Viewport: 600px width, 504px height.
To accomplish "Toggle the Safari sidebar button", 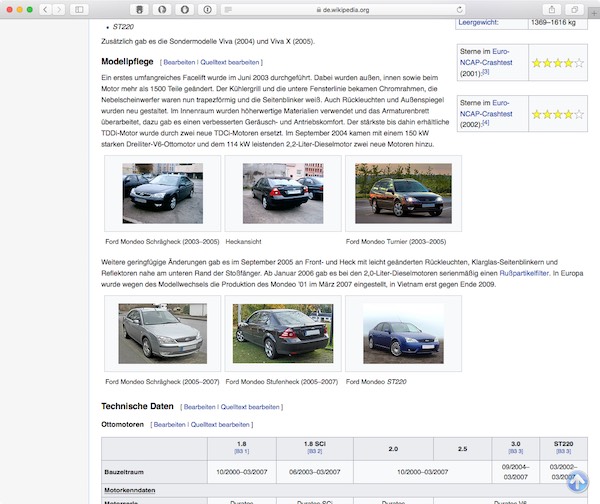I will pyautogui.click(x=79, y=10).
